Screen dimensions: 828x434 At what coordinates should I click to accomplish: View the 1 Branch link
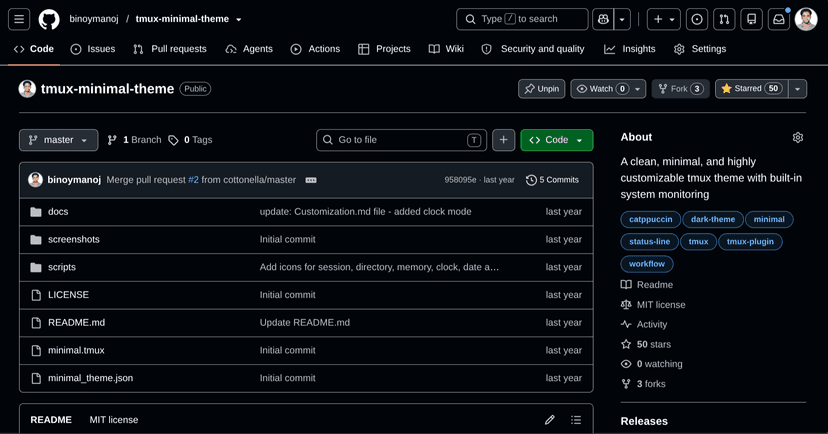(x=135, y=140)
